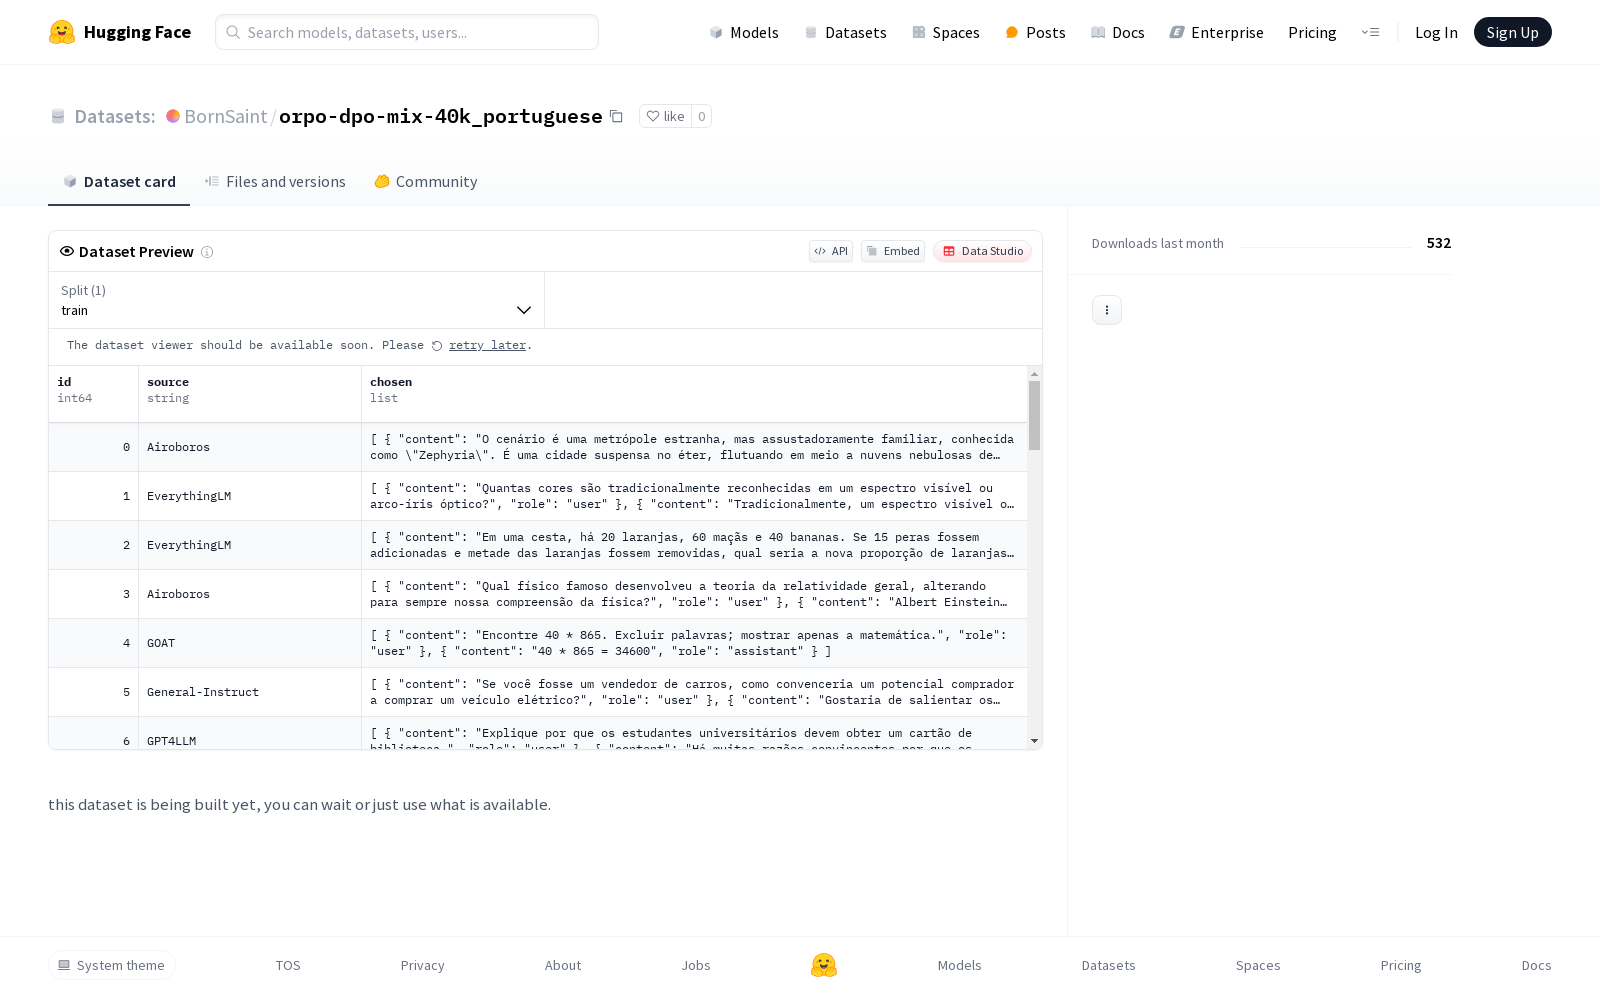This screenshot has height=1000, width=1600.
Task: Click the Sign Up button
Action: coord(1512,32)
